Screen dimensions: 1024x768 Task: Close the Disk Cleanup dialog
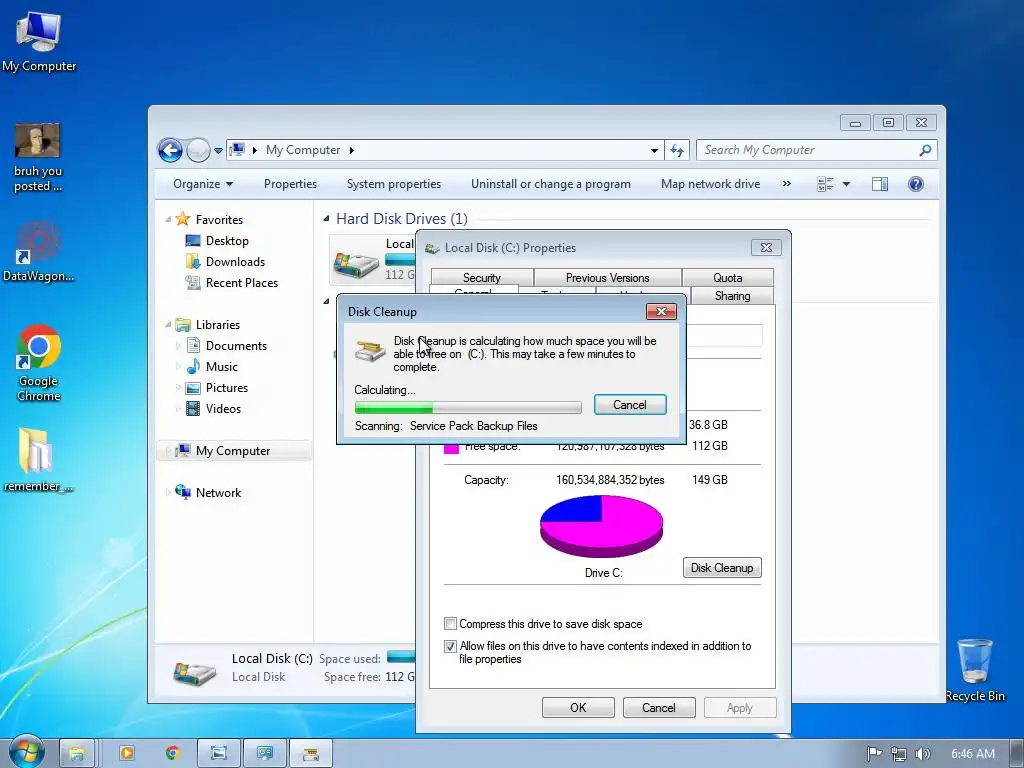[661, 312]
